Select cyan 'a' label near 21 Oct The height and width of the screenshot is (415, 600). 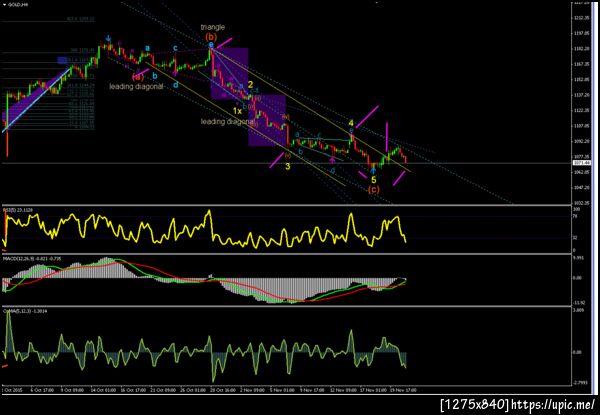click(x=147, y=48)
